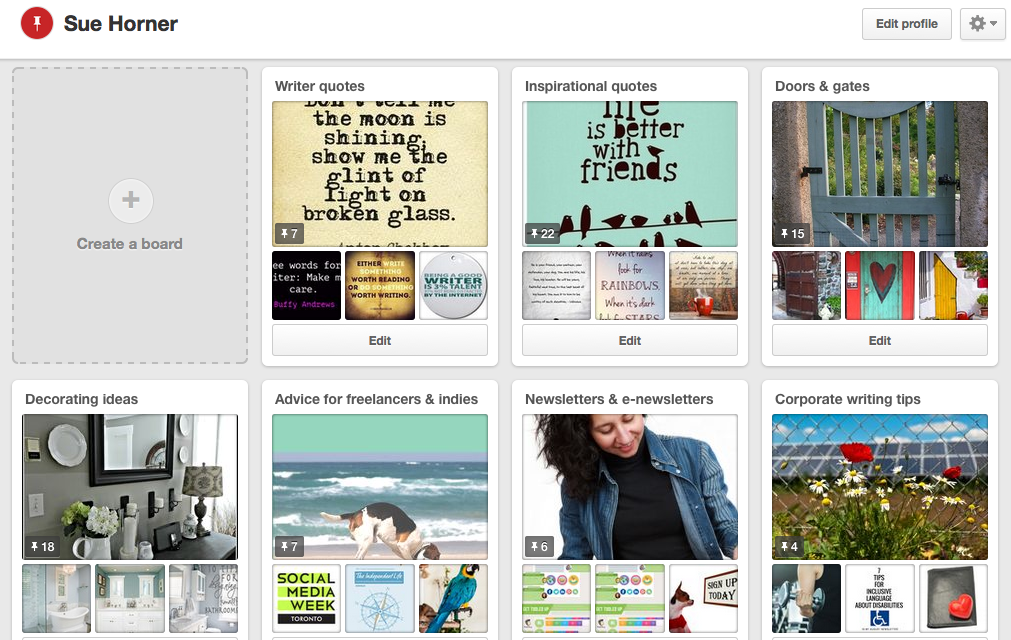Edit the Inspirational quotes board

pos(630,340)
